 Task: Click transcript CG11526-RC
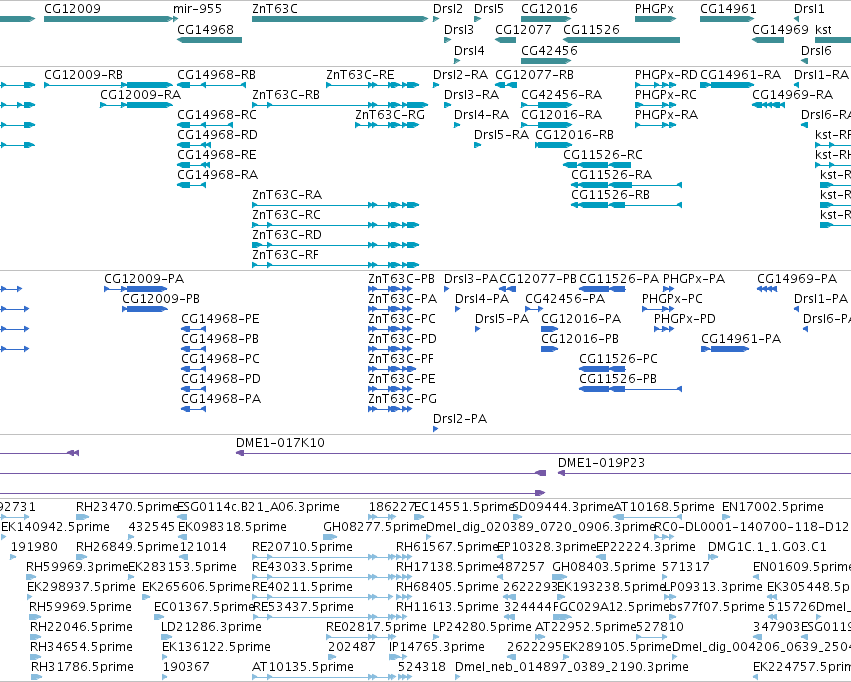tap(597, 165)
